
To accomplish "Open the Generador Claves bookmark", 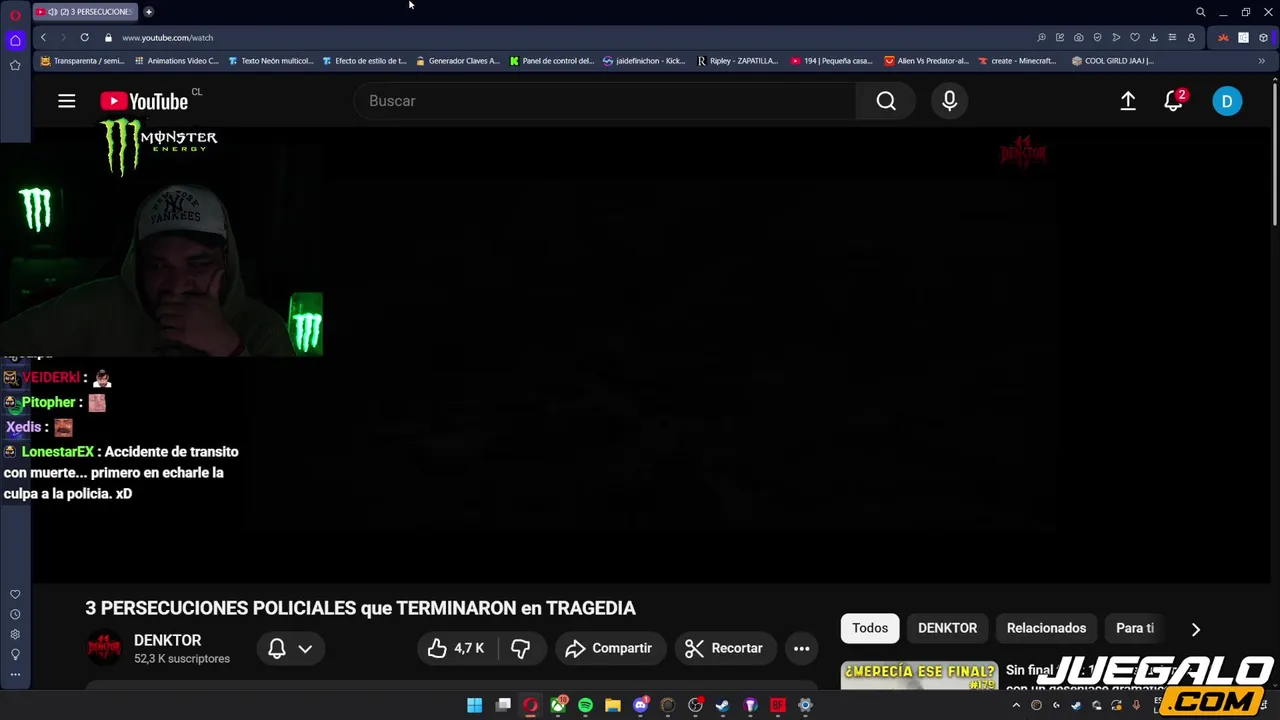I will pyautogui.click(x=457, y=61).
